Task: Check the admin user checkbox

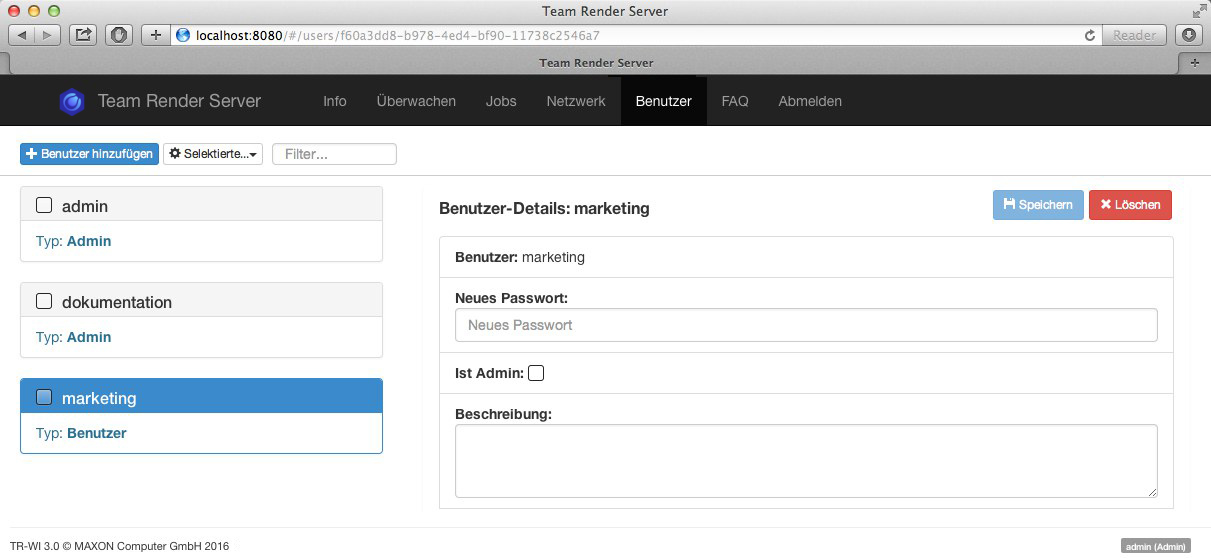Action: click(x=44, y=206)
